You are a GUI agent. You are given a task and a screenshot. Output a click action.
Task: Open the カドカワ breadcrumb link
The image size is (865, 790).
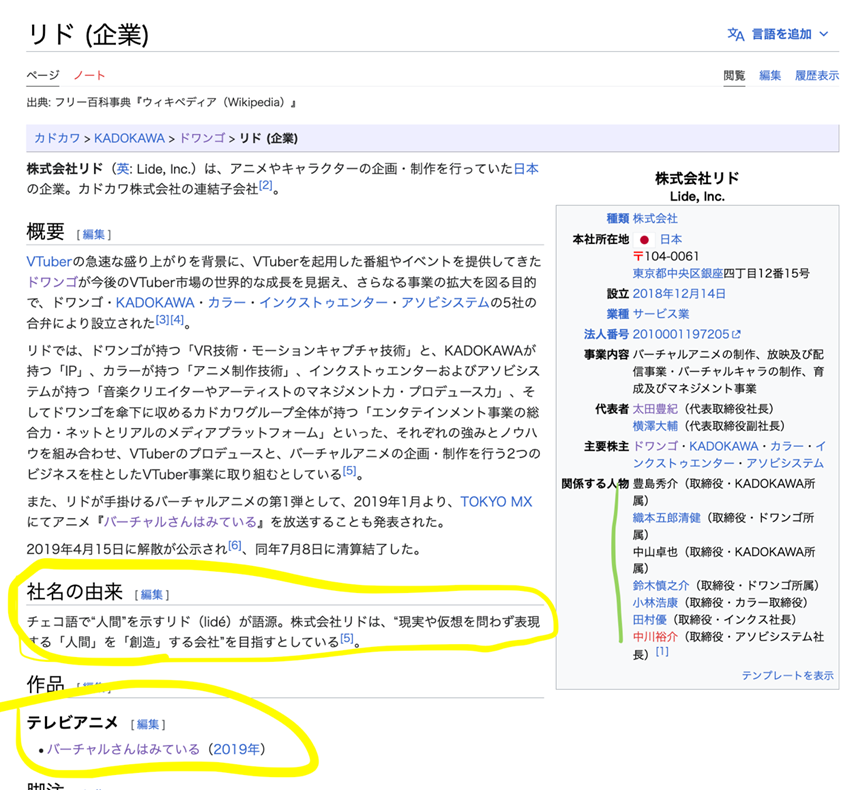pos(57,138)
